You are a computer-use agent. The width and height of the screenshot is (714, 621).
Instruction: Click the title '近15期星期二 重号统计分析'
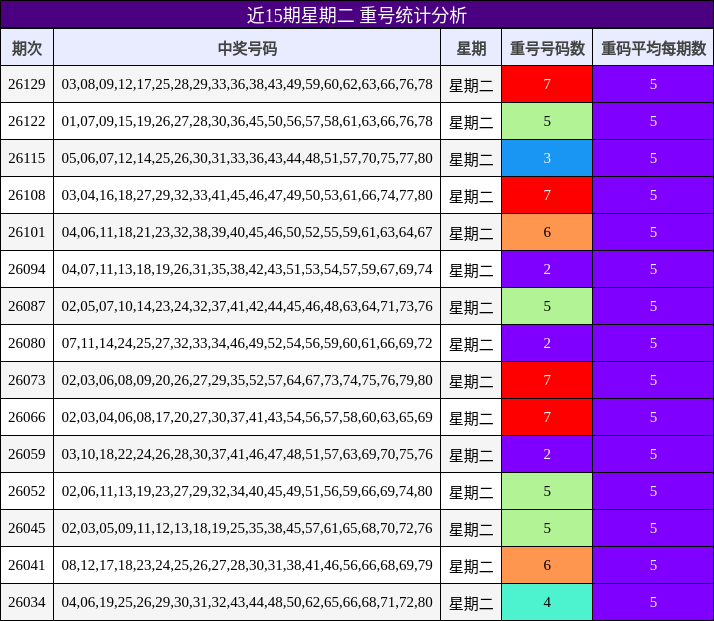pyautogui.click(x=357, y=15)
